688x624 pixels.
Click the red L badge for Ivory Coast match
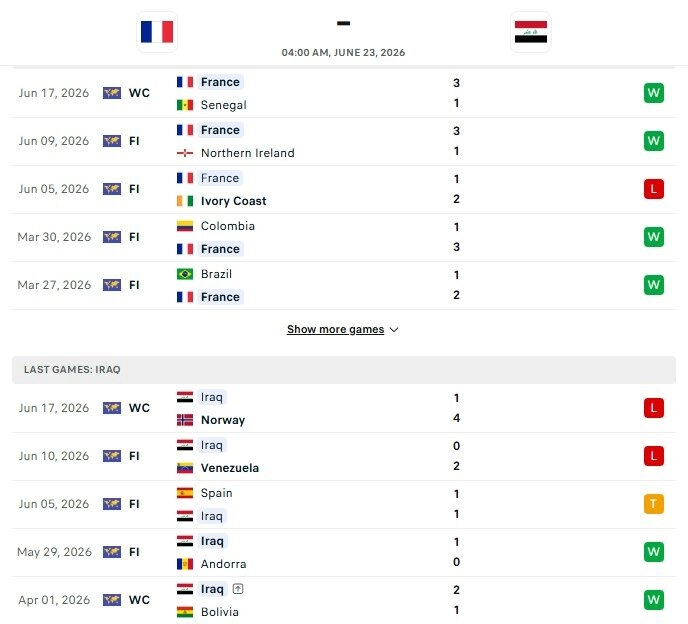click(653, 189)
